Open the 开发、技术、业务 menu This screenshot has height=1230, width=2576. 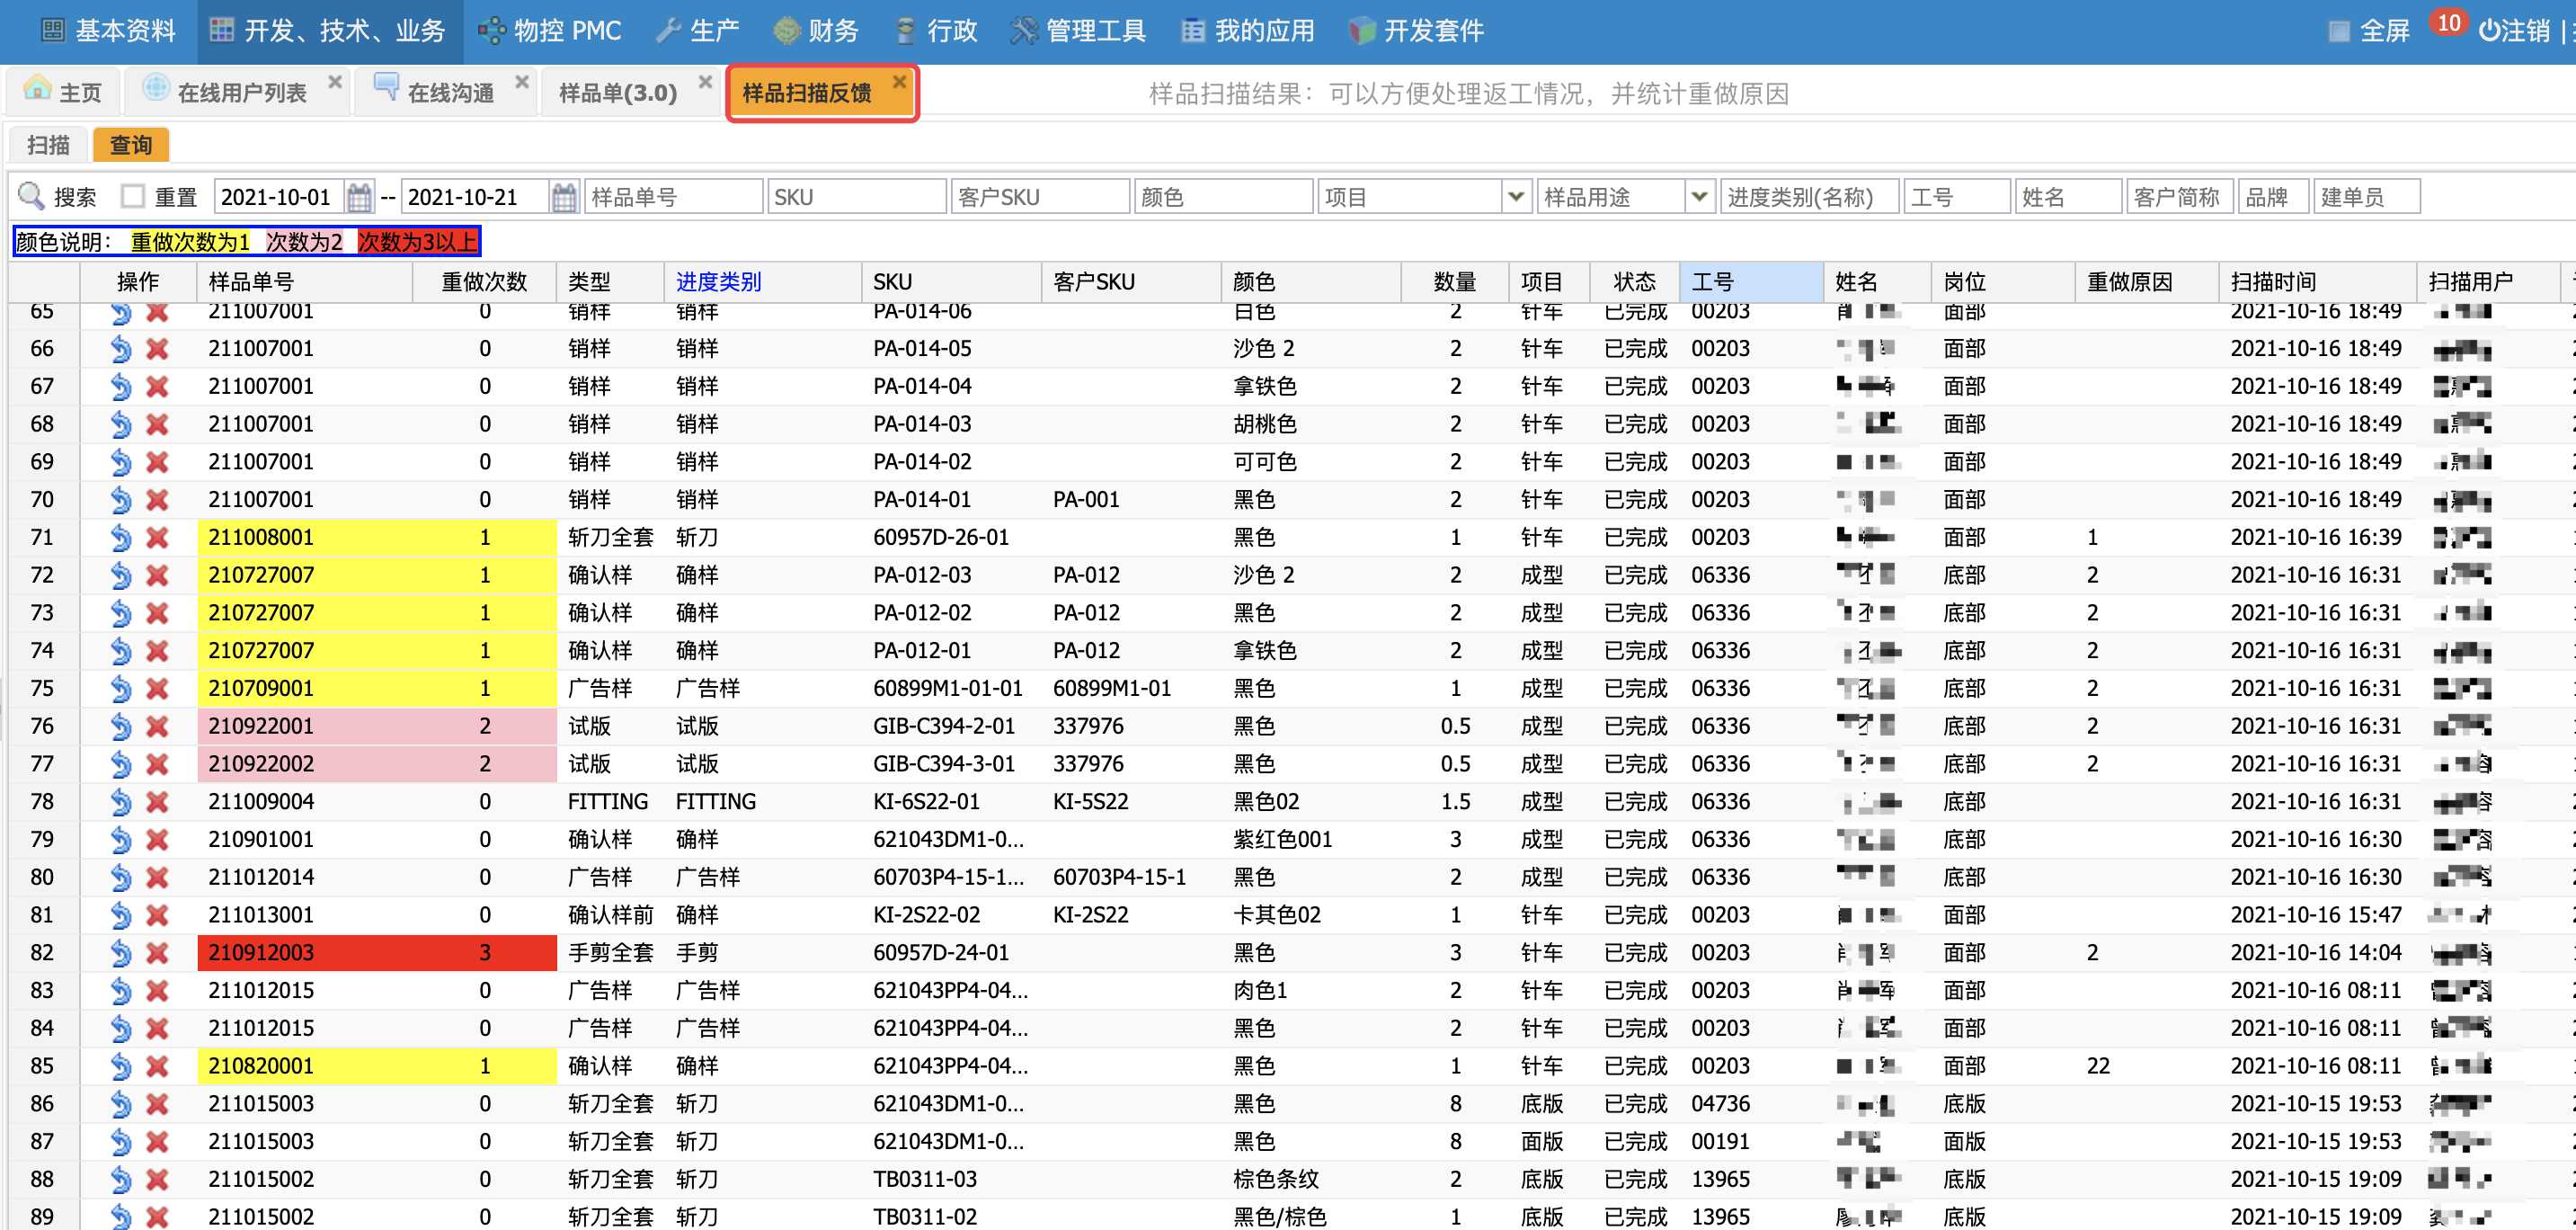pyautogui.click(x=328, y=31)
